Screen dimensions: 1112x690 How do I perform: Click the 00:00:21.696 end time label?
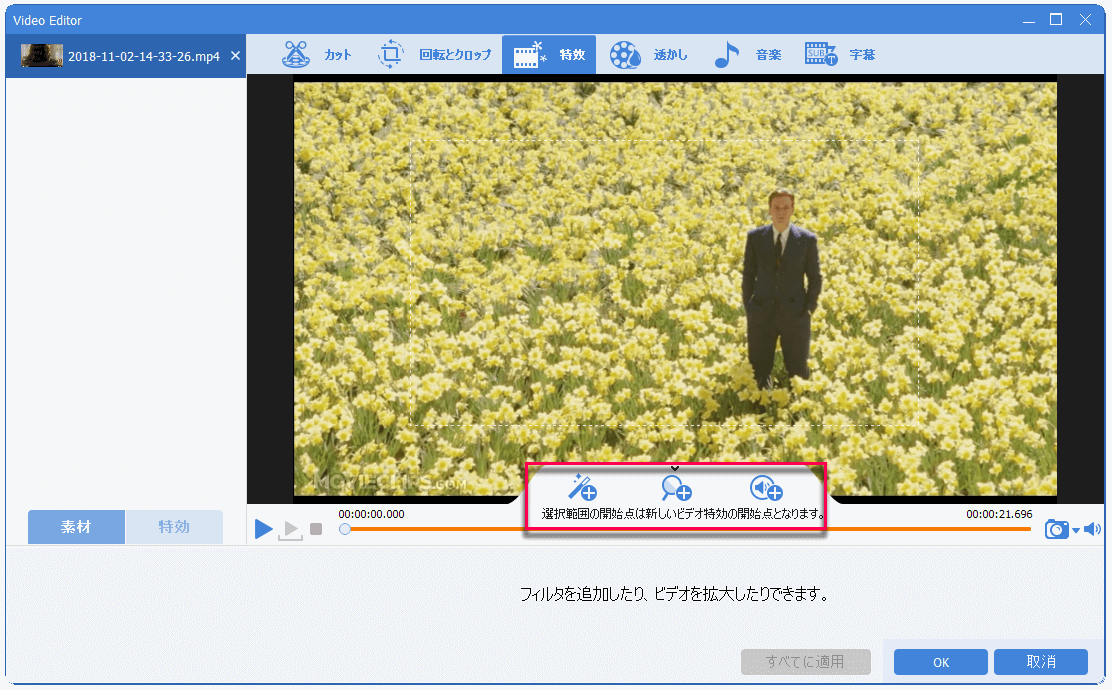tap(999, 514)
